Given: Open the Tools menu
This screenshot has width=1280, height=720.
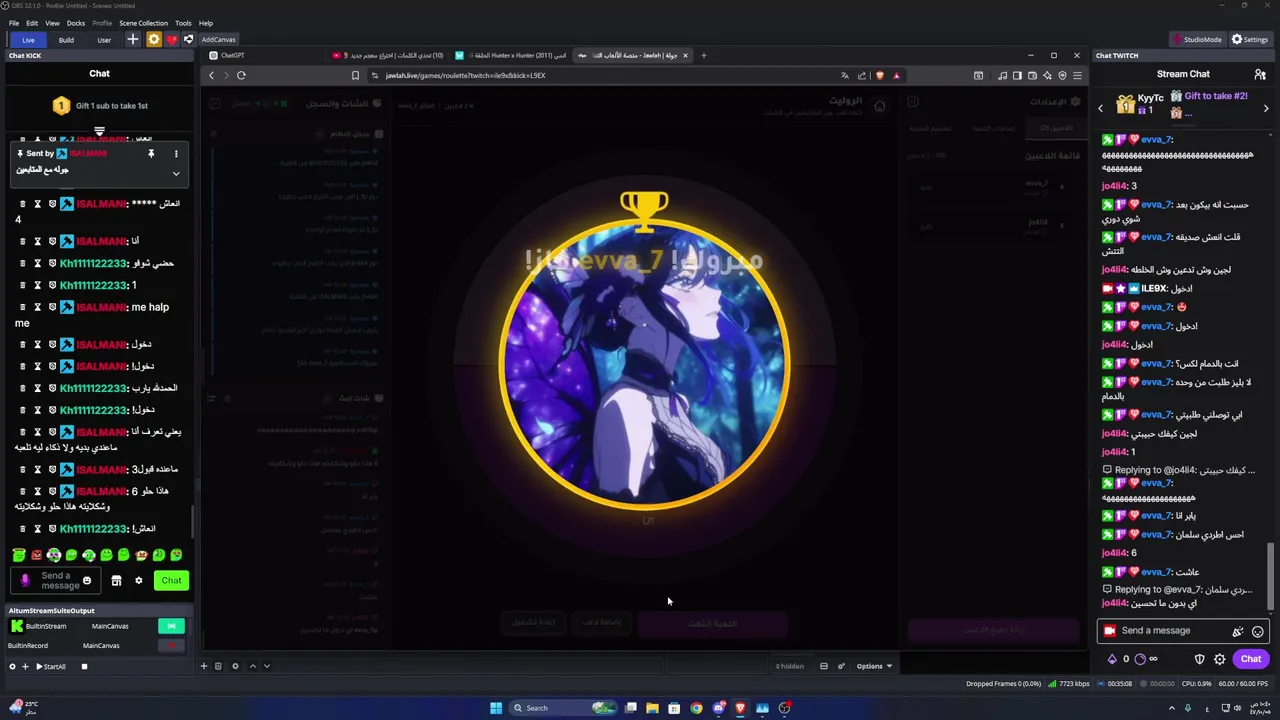Looking at the screenshot, I should click(183, 23).
